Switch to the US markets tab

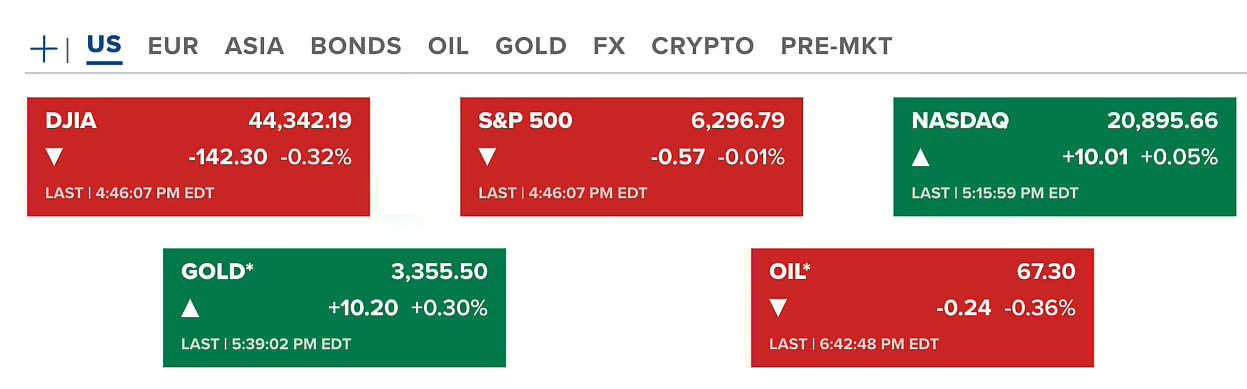pyautogui.click(x=104, y=46)
